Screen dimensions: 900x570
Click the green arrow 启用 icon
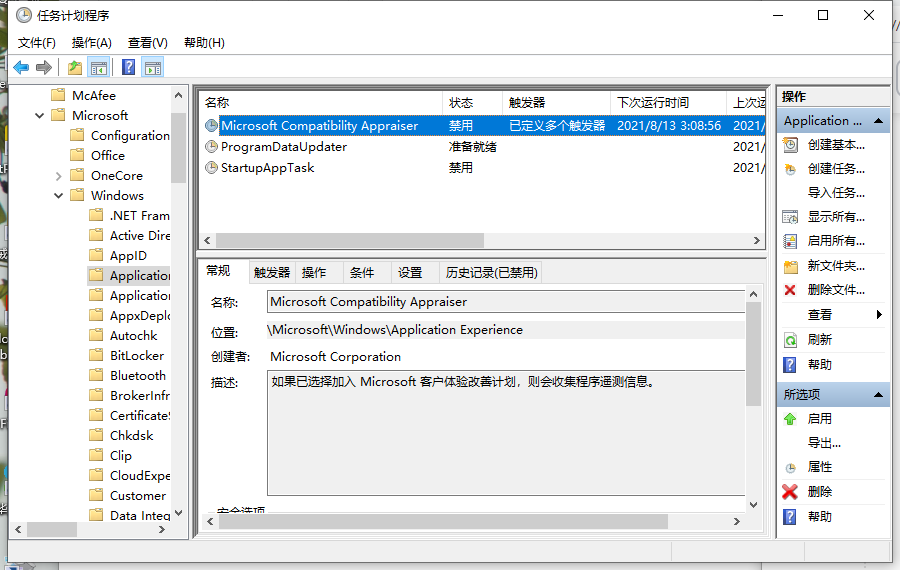790,419
